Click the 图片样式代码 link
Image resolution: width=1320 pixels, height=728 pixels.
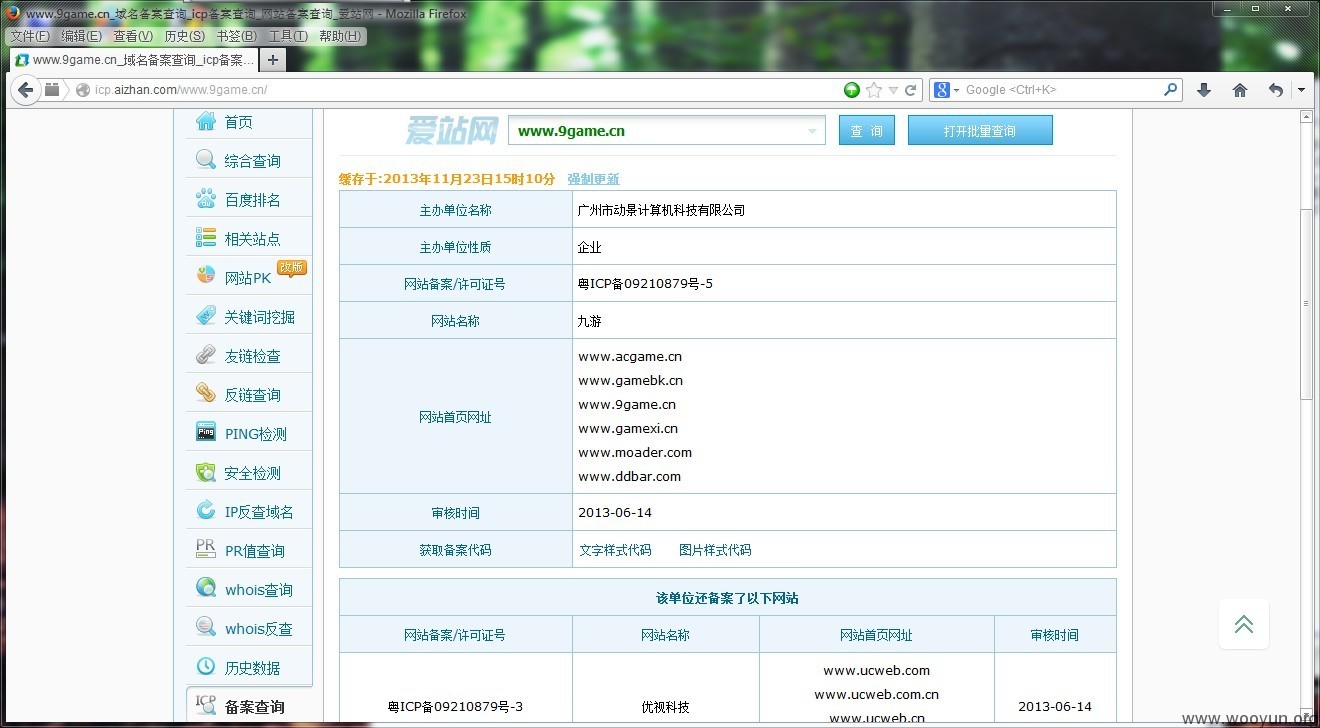pos(715,550)
